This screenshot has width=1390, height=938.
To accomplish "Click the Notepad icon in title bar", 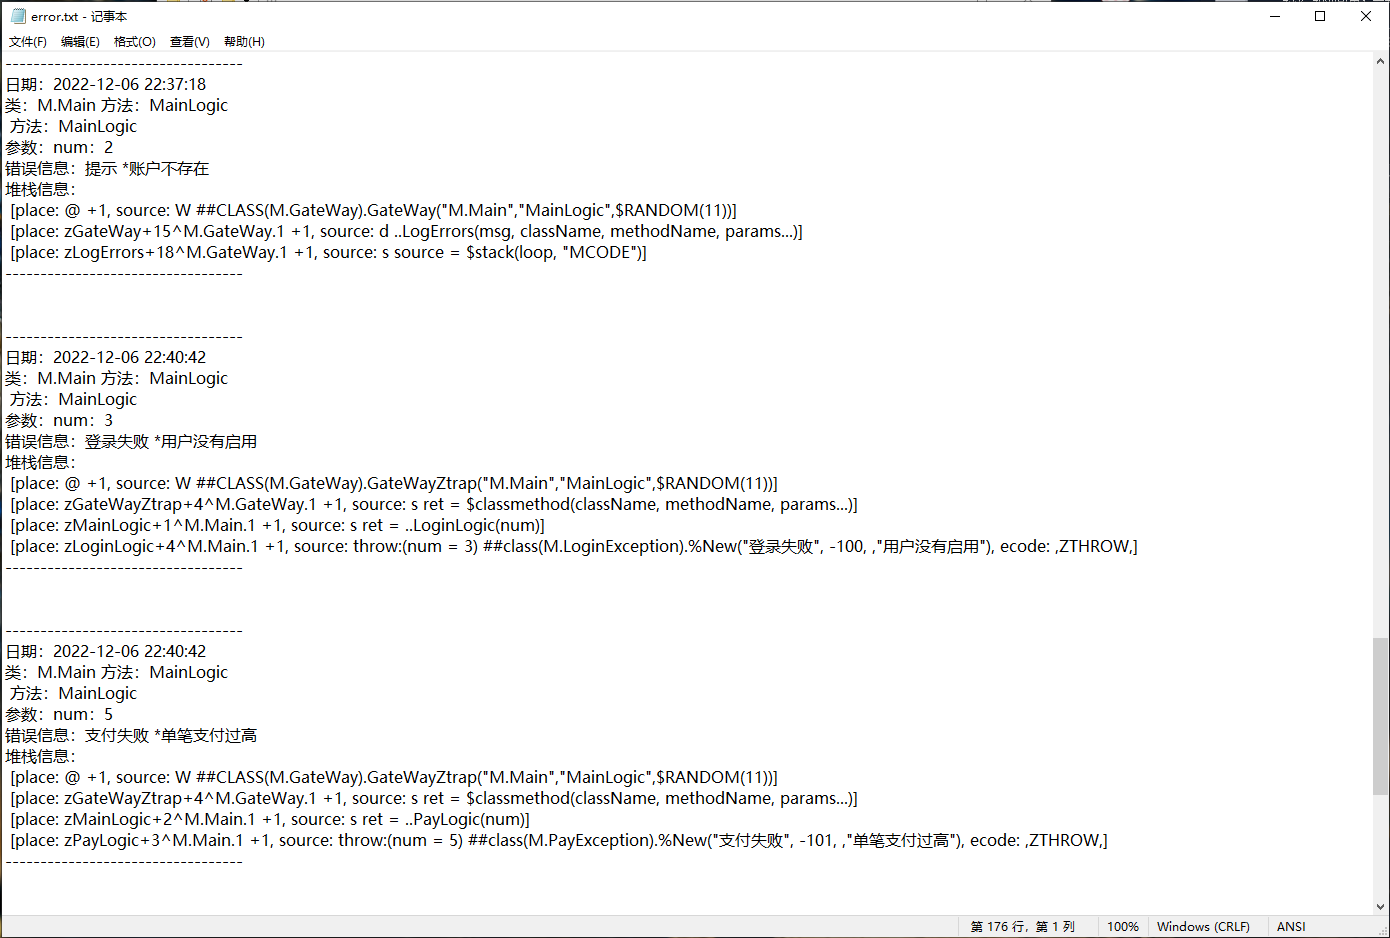I will pos(17,16).
